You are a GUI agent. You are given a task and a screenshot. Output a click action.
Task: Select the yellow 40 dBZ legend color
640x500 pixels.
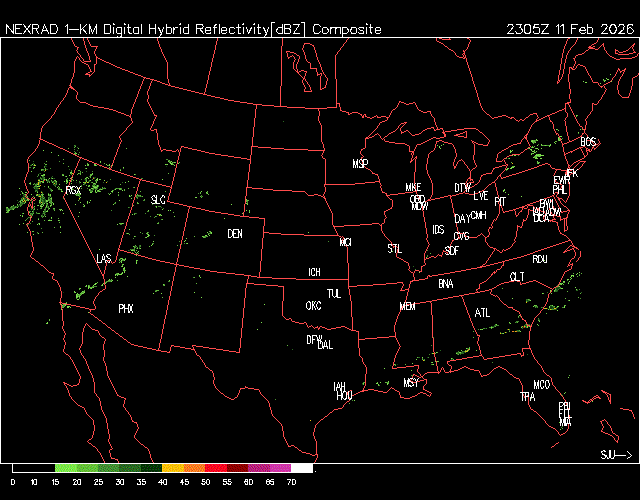(172, 468)
